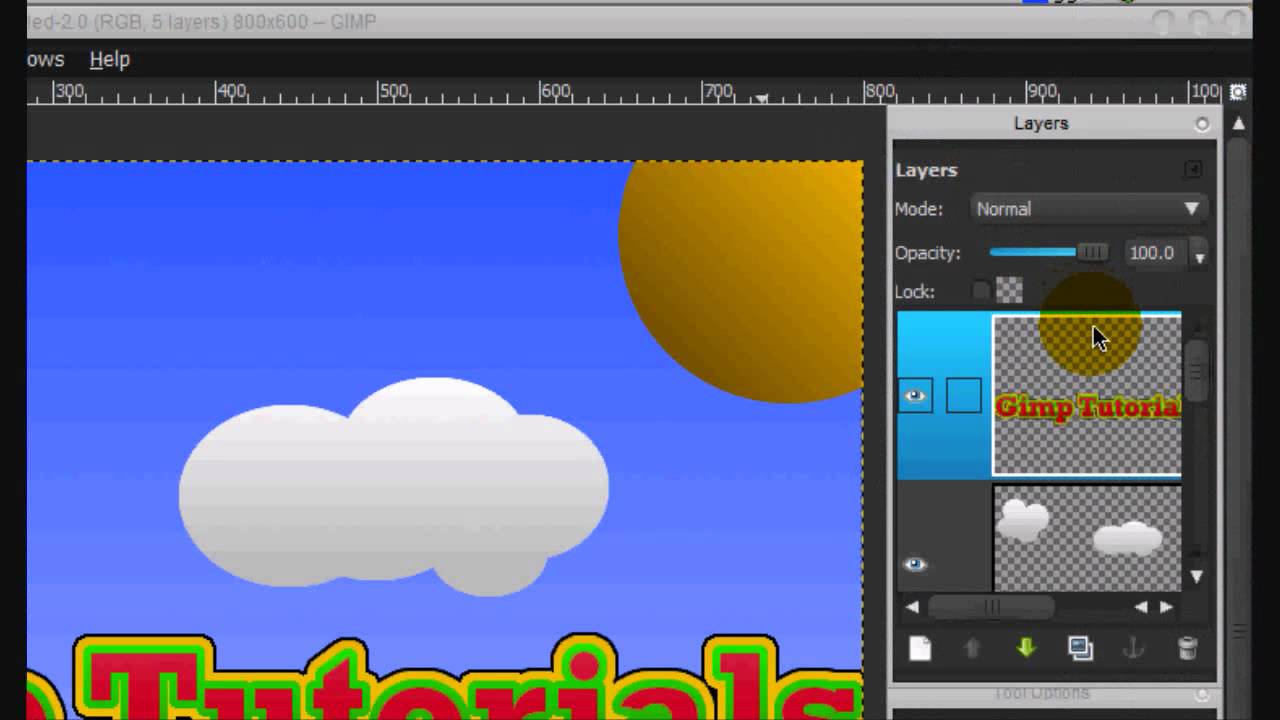1280x720 pixels.
Task: Click the Mode: label
Action: click(x=919, y=209)
